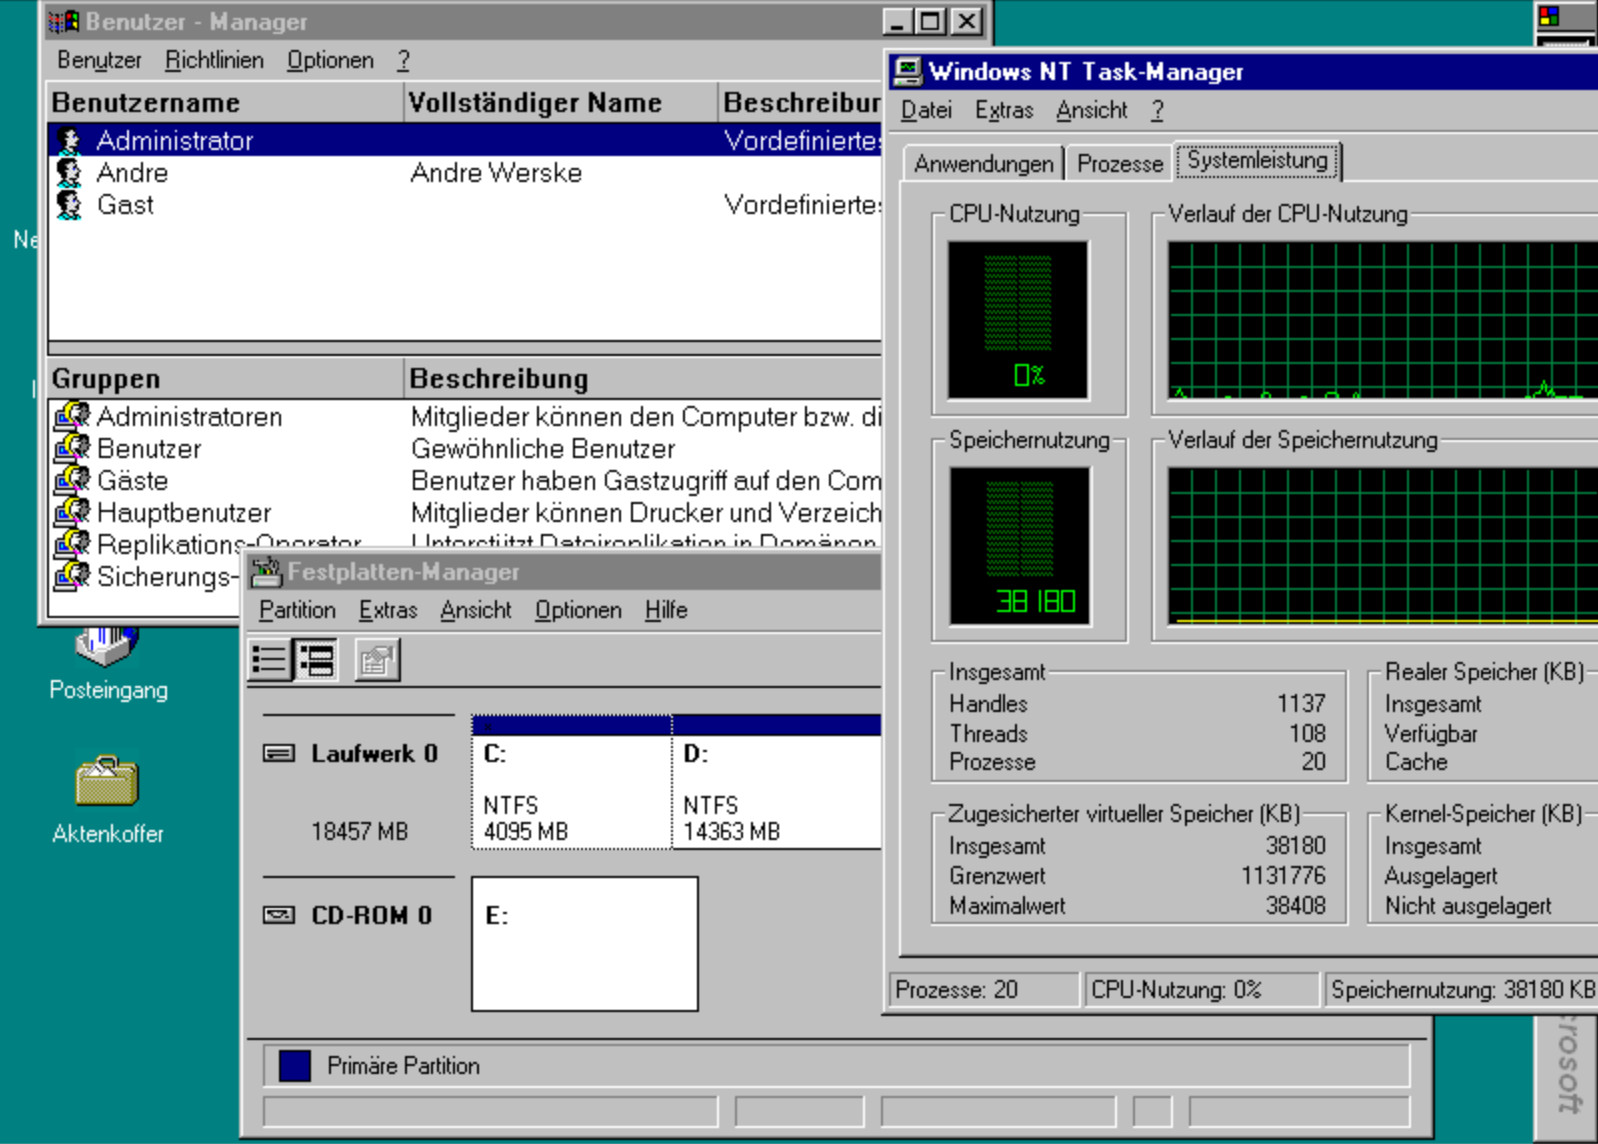Image resolution: width=1598 pixels, height=1144 pixels.
Task: Click the Laufwerk 0 disk icon
Action: 278,753
